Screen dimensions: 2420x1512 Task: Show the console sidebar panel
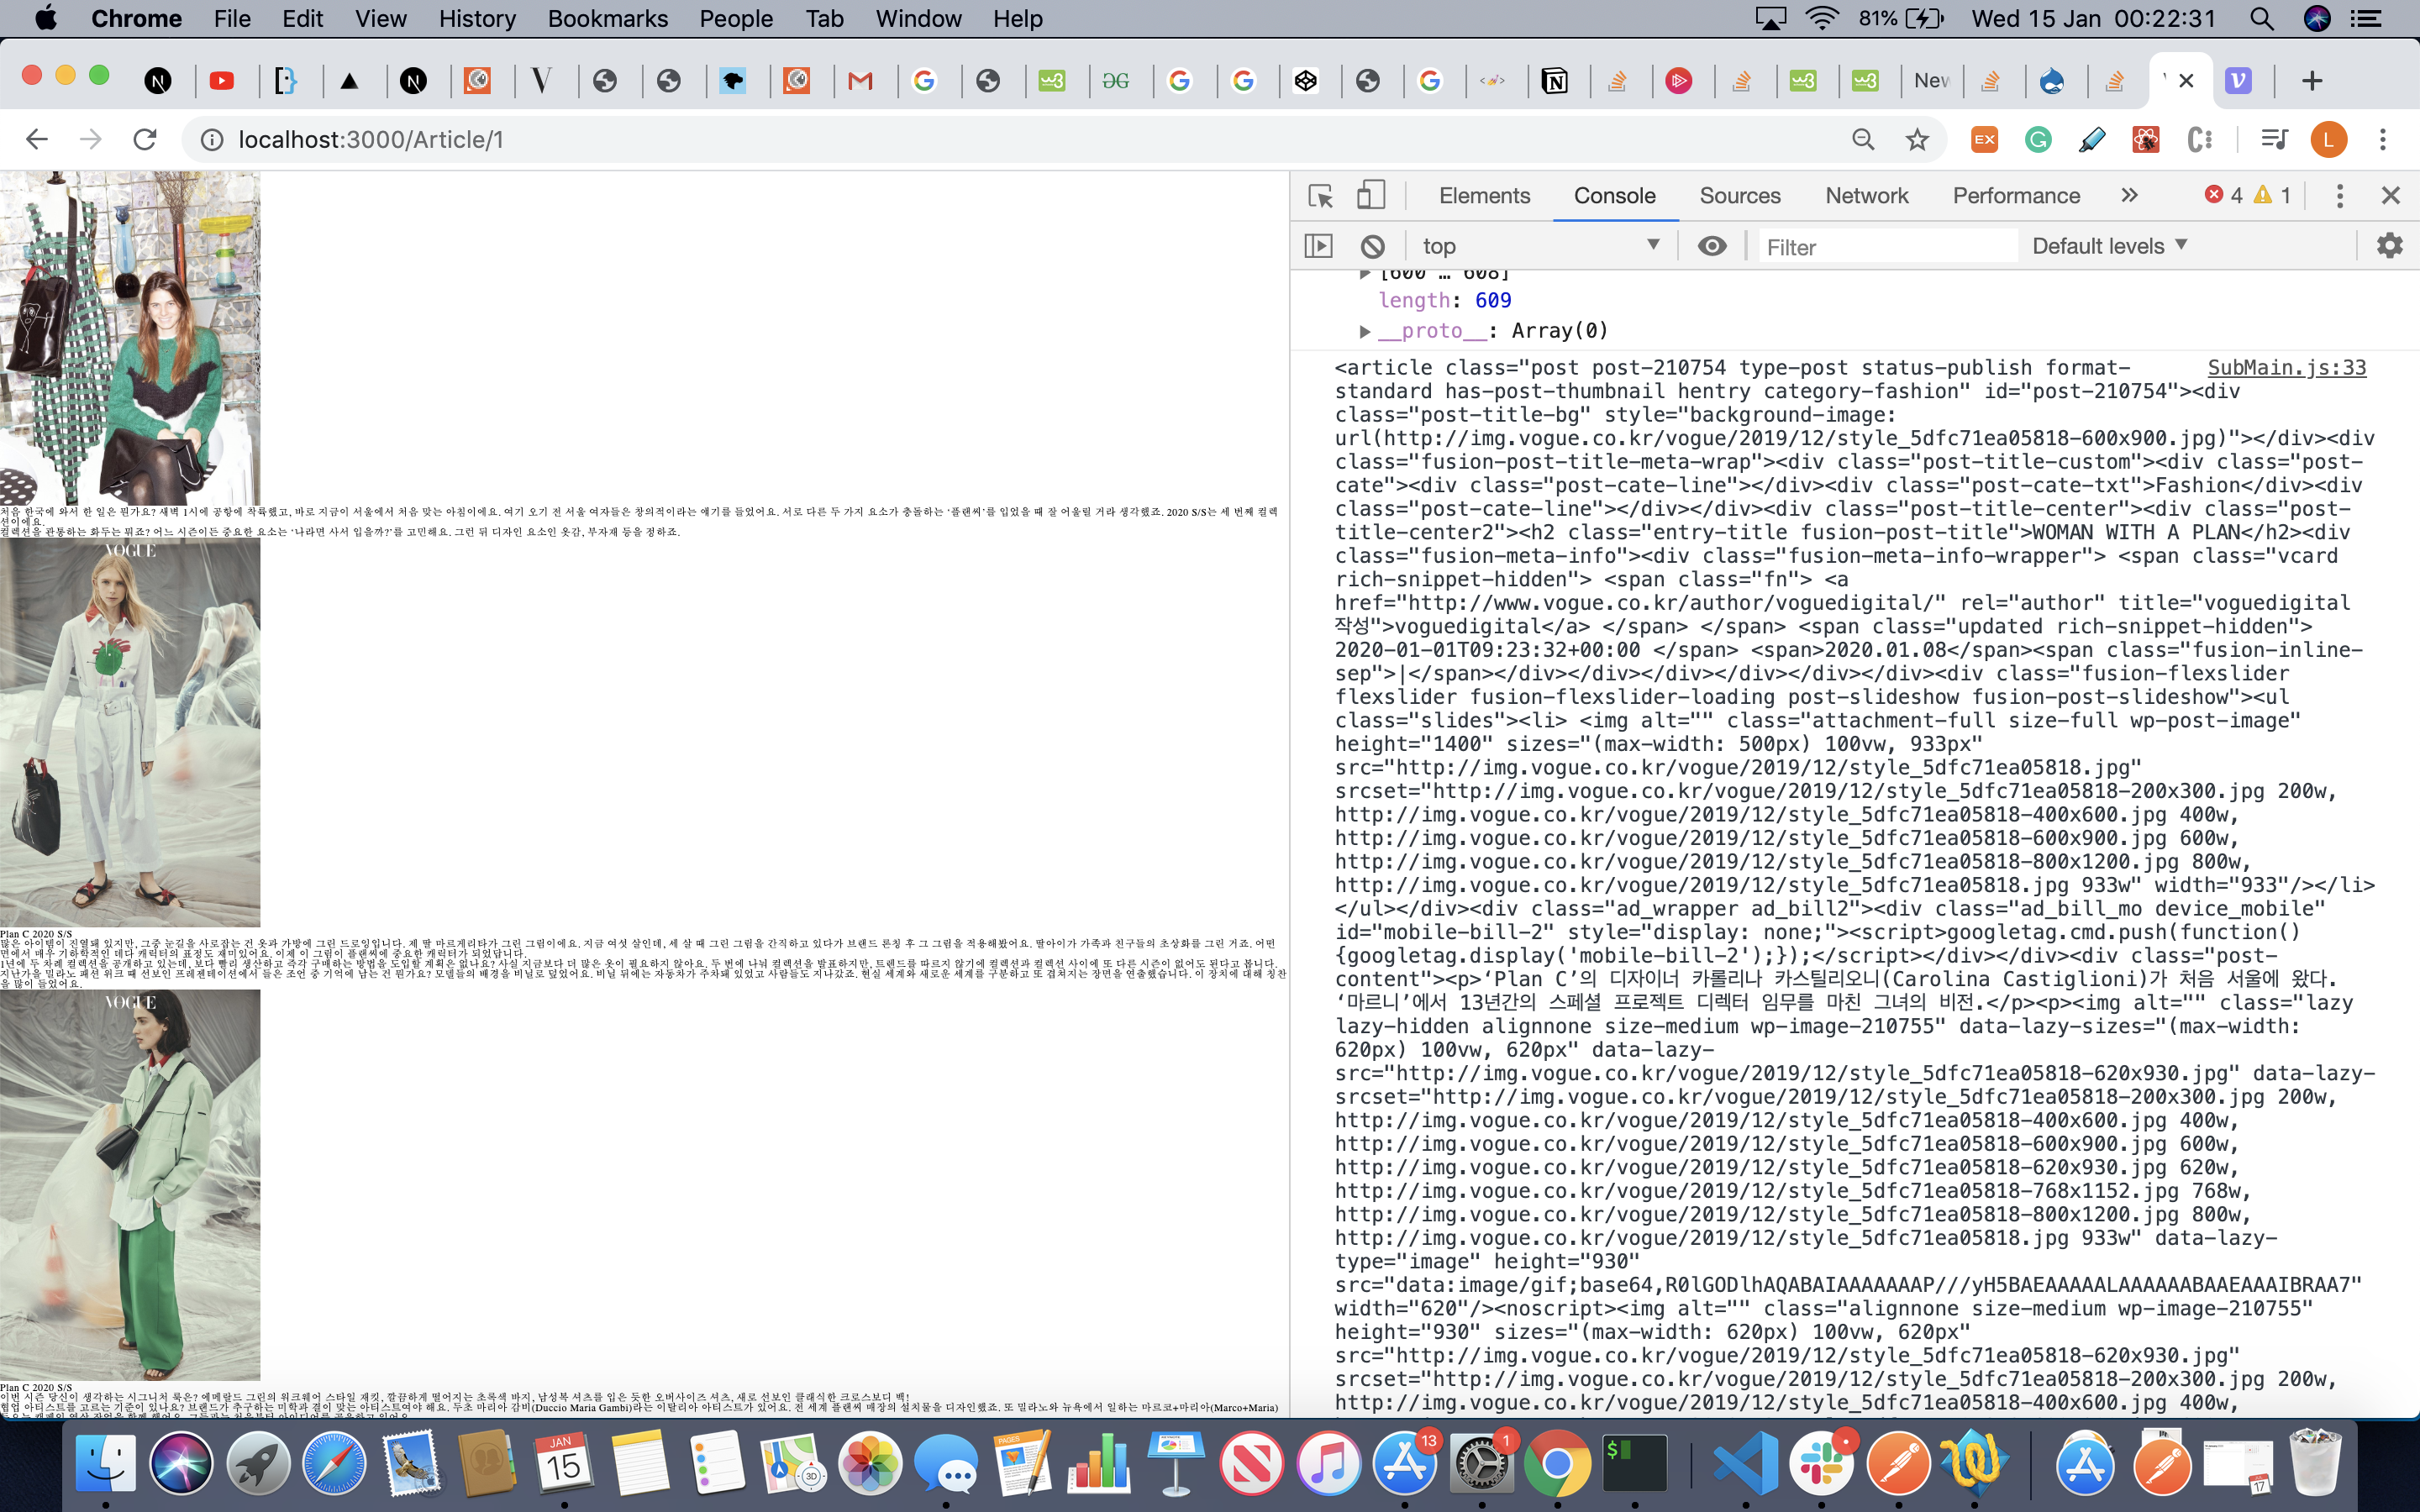pos(1319,246)
